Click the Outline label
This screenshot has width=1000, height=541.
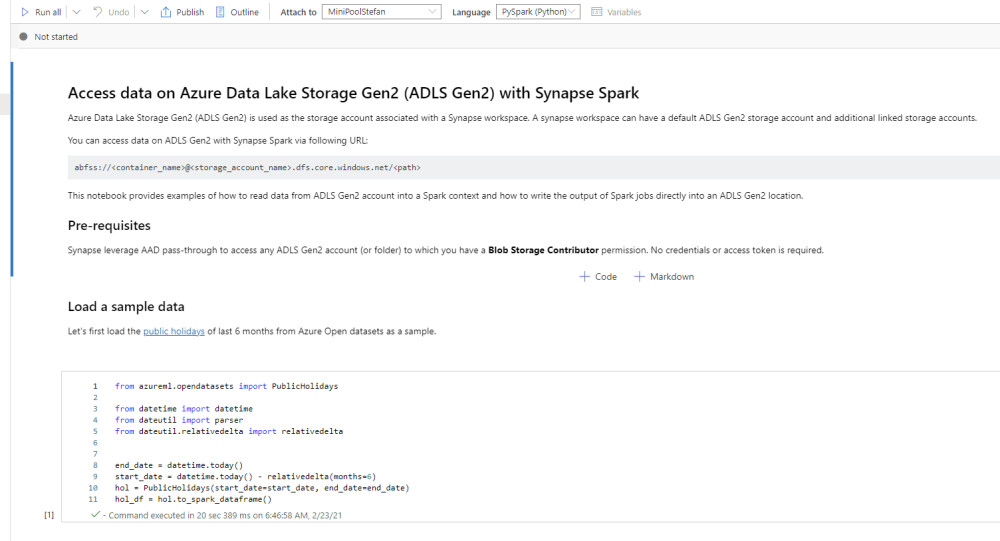coord(244,12)
